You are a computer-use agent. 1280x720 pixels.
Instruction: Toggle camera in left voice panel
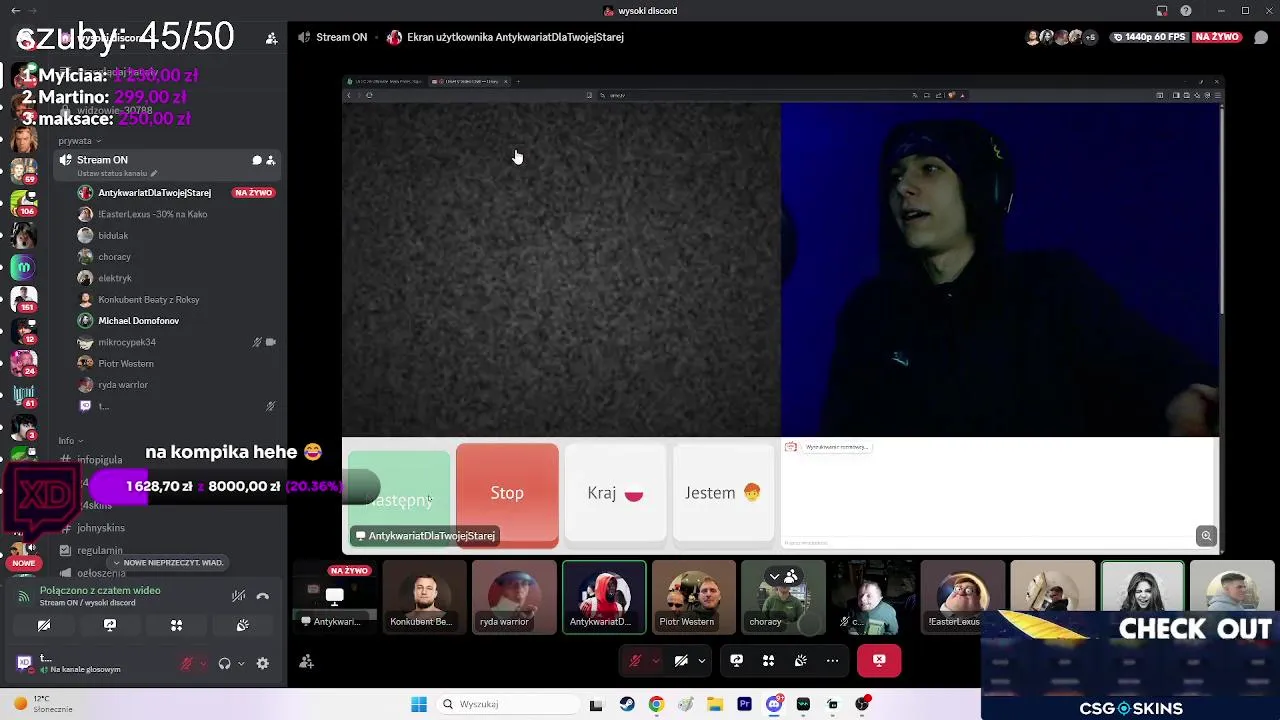click(x=44, y=625)
